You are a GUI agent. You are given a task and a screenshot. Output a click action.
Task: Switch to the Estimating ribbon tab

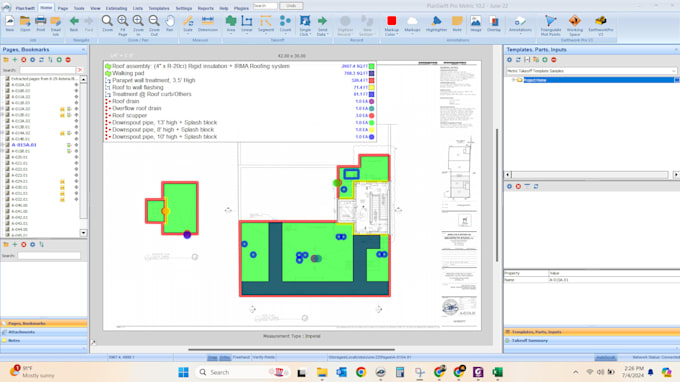click(116, 8)
